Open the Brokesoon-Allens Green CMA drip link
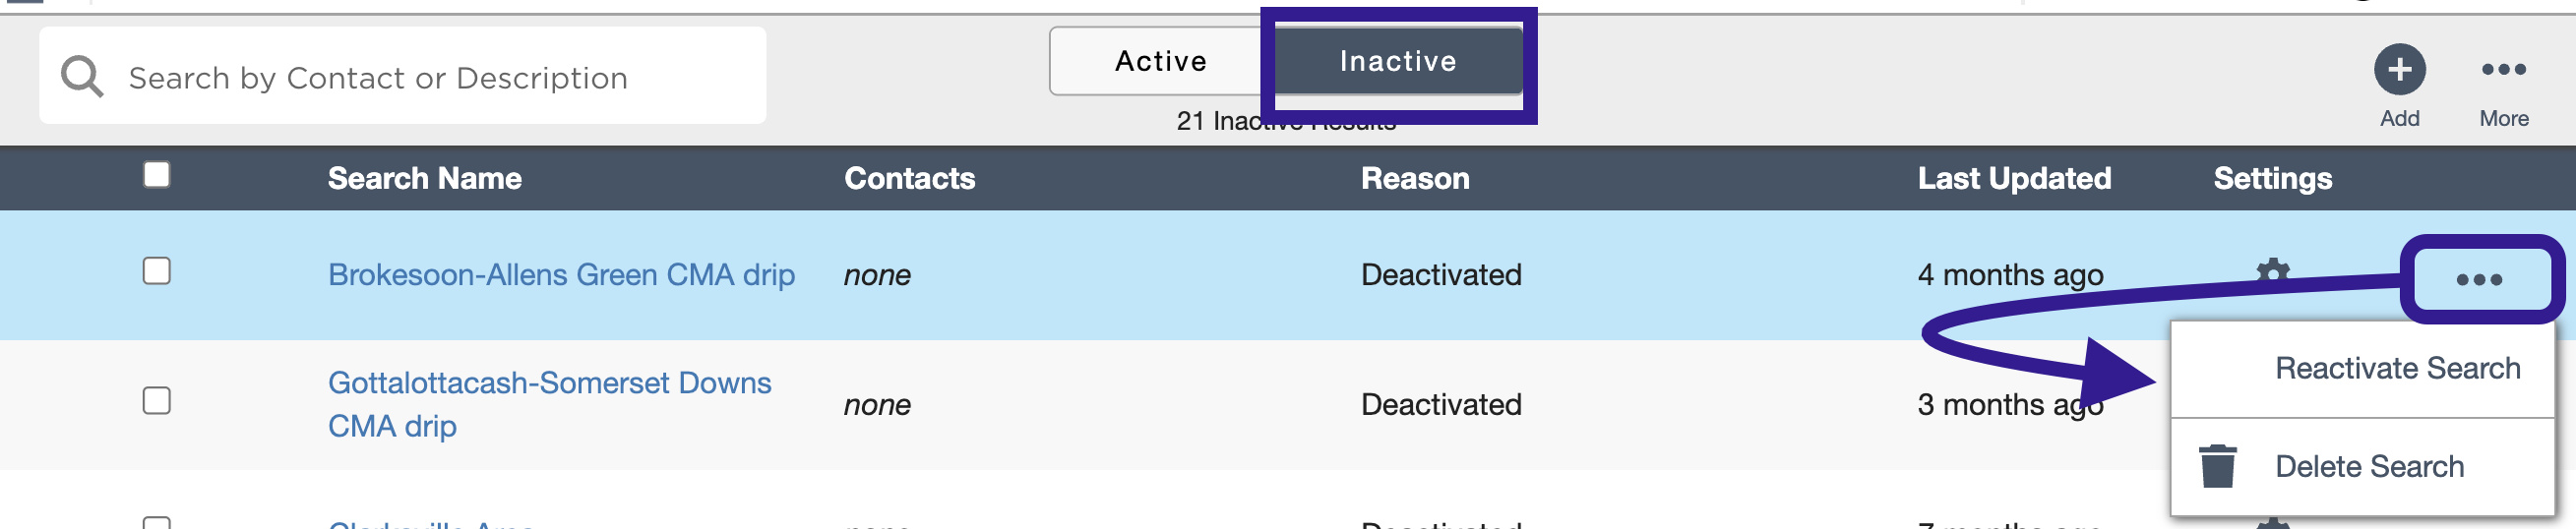This screenshot has height=529, width=2576. click(561, 274)
